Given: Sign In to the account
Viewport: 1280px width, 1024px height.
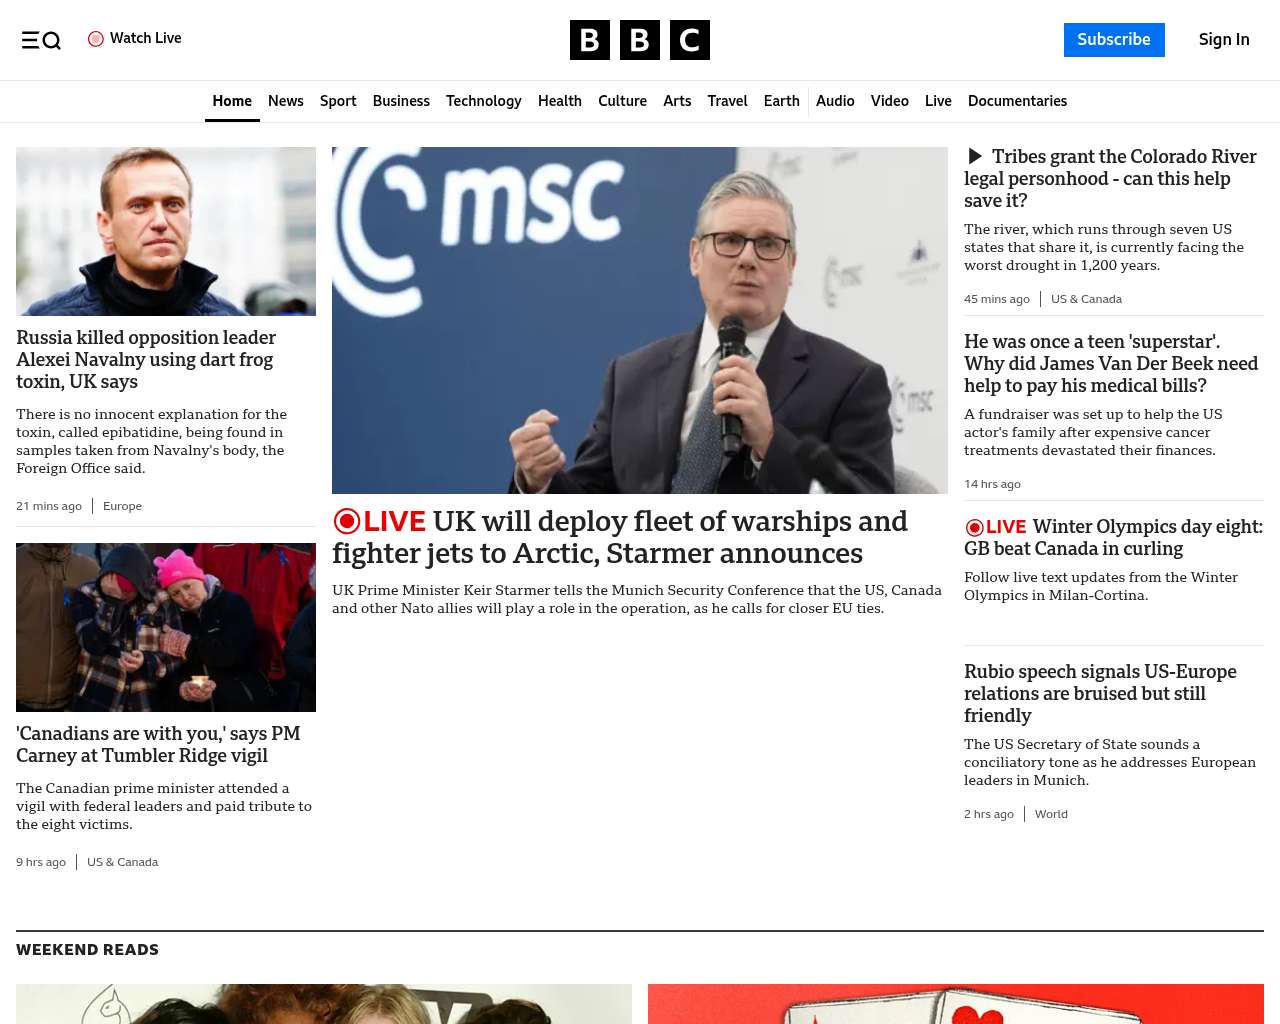Looking at the screenshot, I should [x=1224, y=40].
